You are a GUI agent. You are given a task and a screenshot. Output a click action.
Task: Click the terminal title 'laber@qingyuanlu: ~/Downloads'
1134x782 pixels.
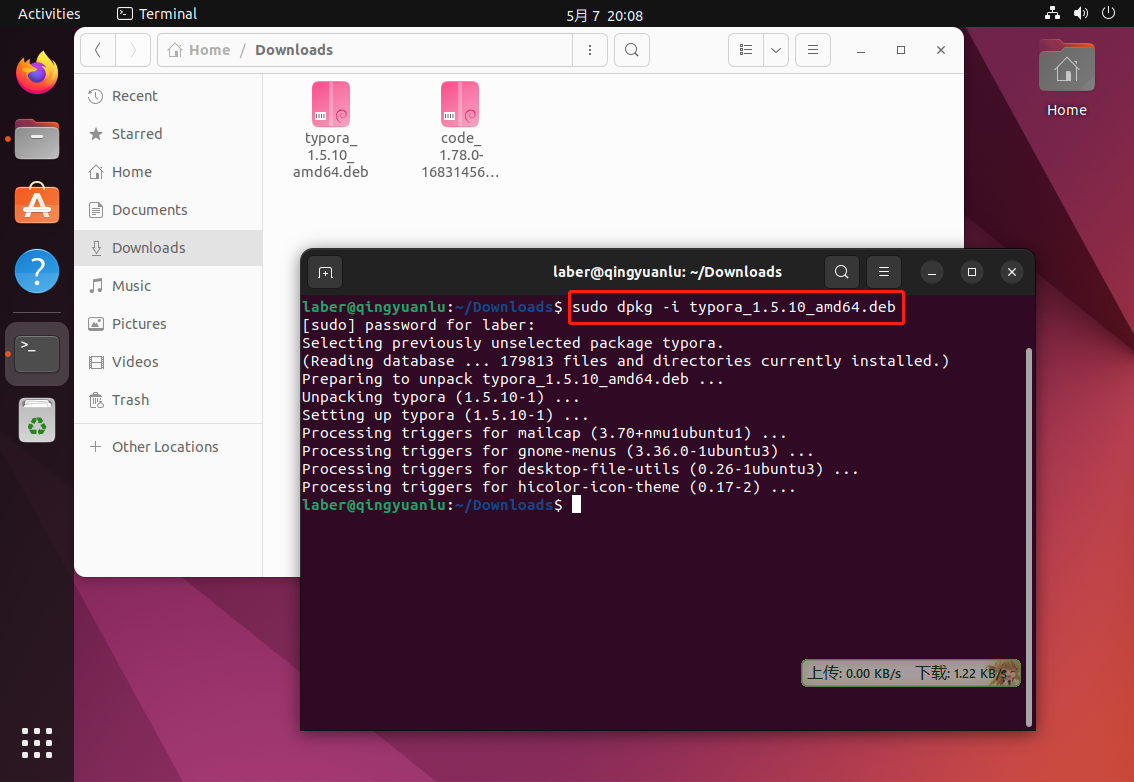point(667,272)
